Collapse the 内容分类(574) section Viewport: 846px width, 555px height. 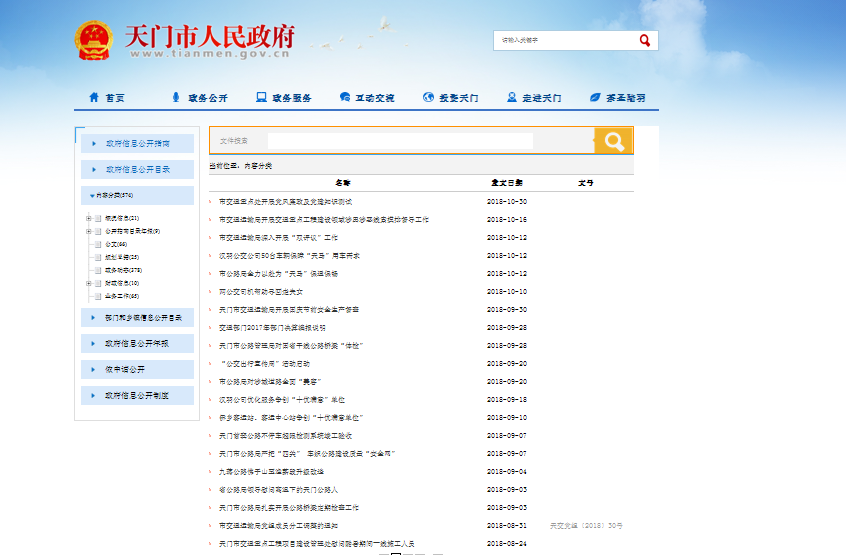pyautogui.click(x=92, y=196)
